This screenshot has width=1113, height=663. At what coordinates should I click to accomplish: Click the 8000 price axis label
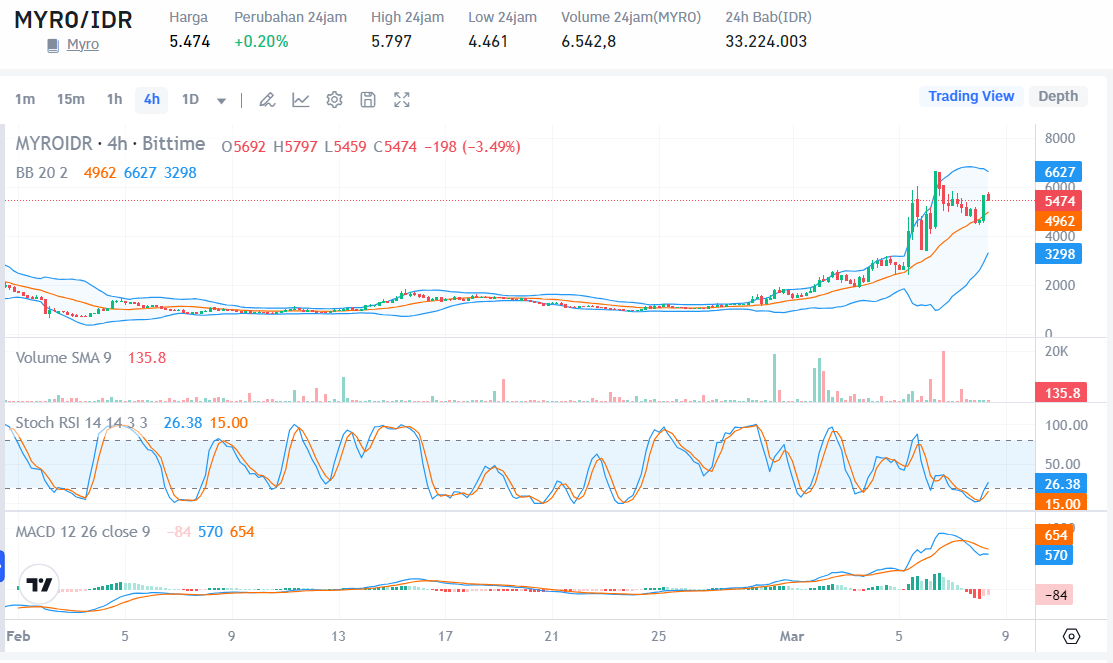click(1059, 138)
